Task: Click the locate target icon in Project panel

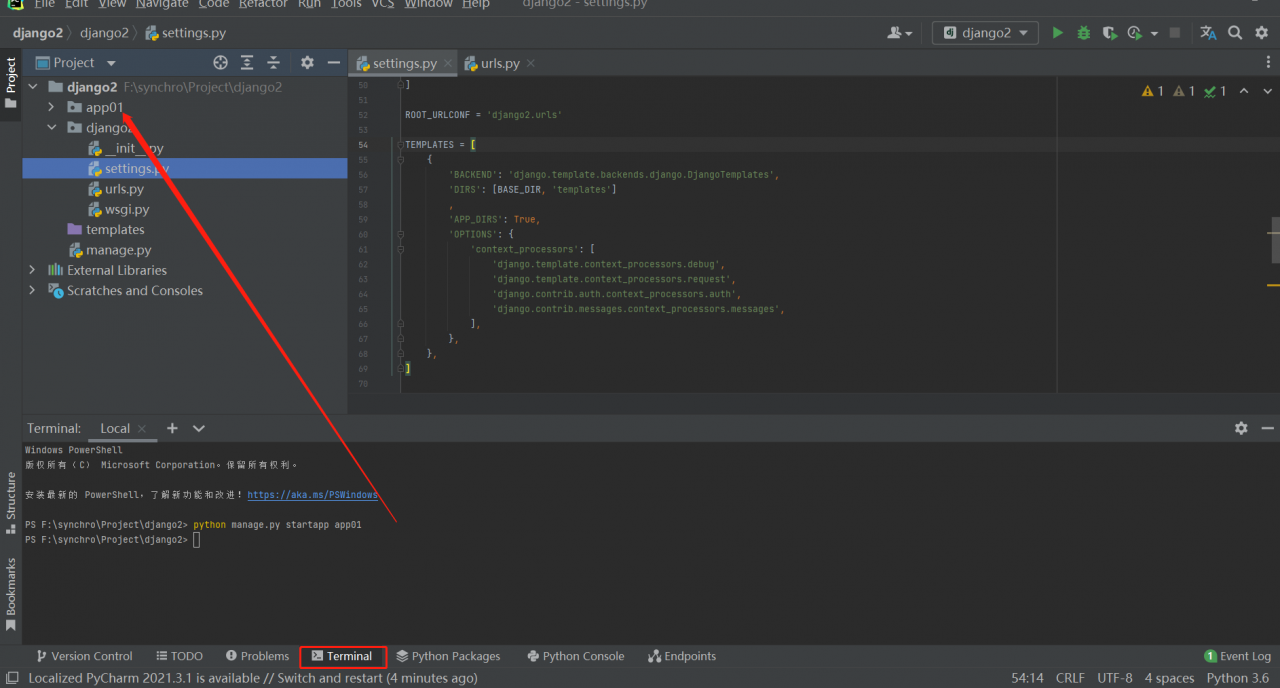Action: pyautogui.click(x=220, y=63)
